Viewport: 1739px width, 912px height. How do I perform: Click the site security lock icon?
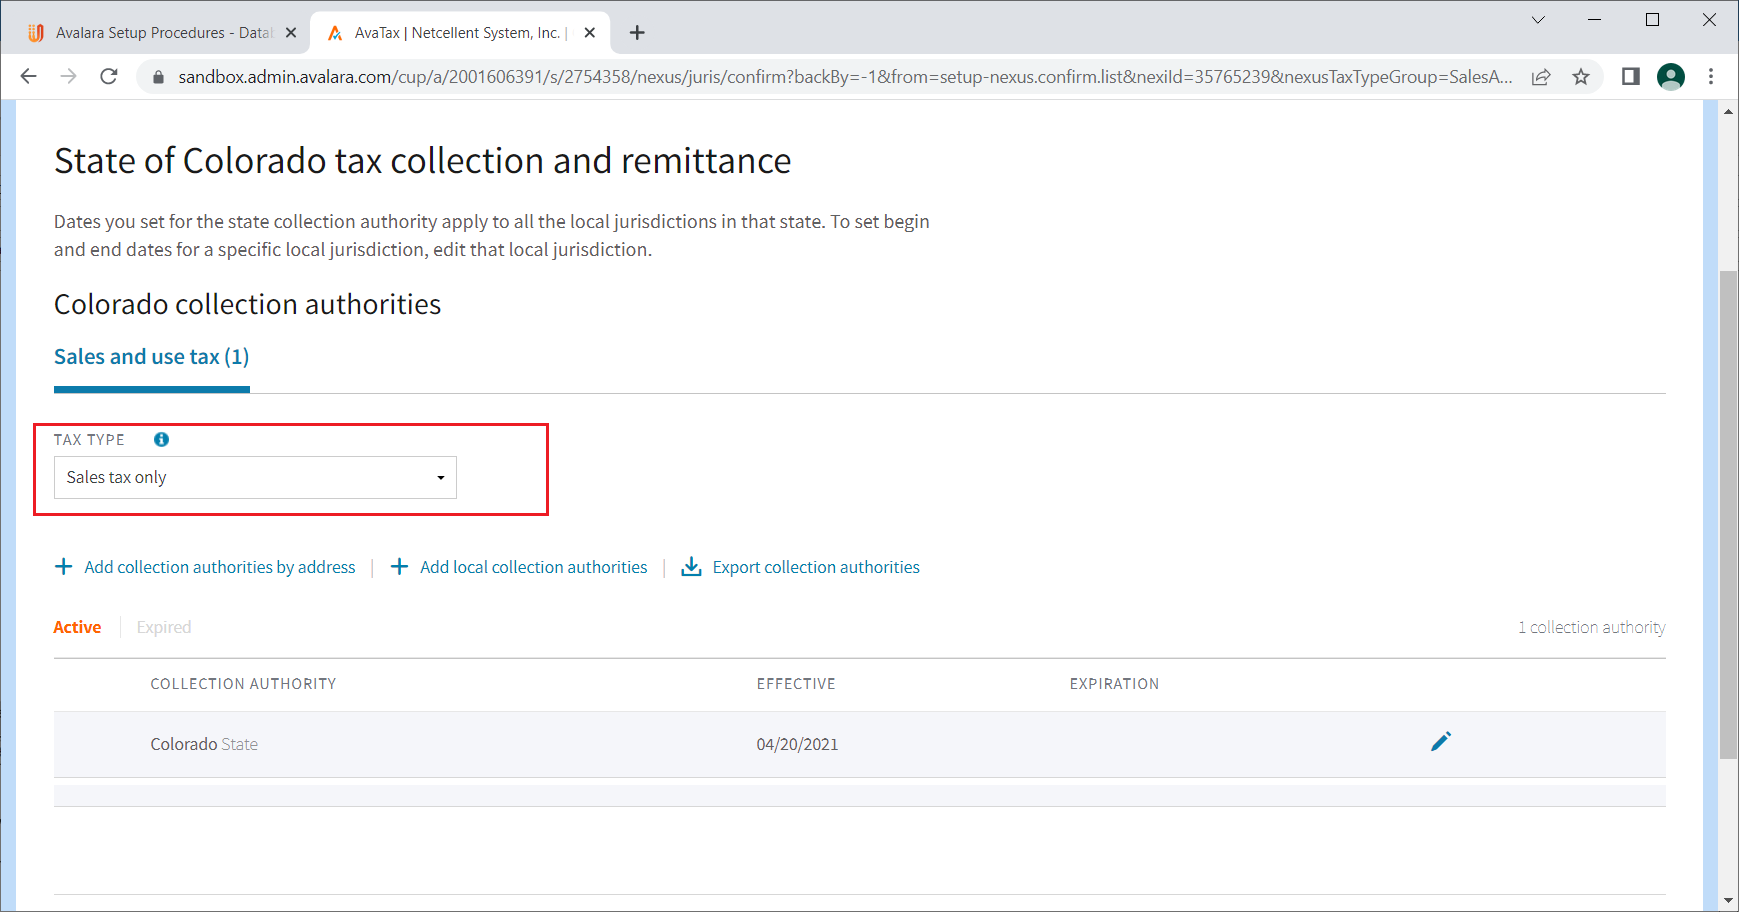[157, 77]
